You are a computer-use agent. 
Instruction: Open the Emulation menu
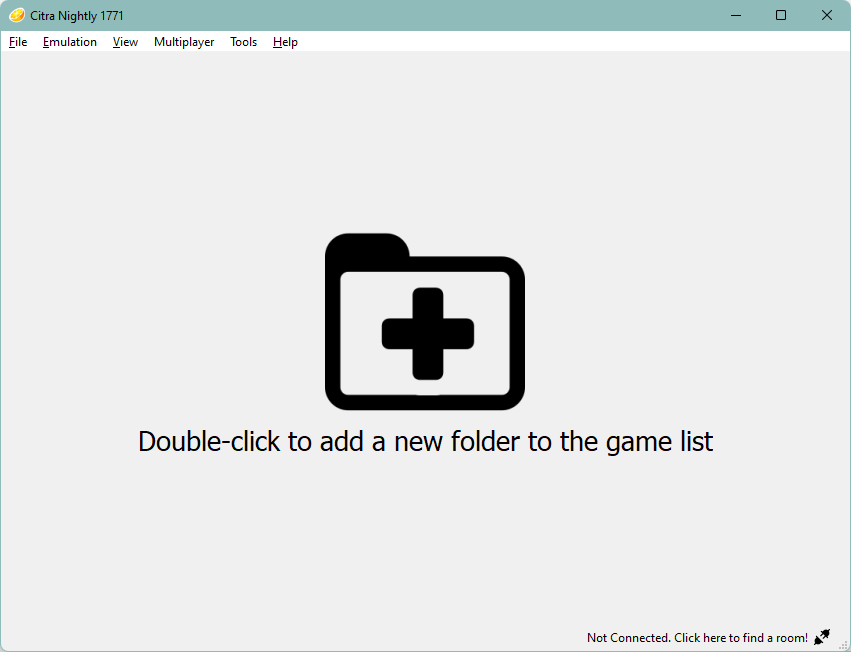click(x=70, y=42)
